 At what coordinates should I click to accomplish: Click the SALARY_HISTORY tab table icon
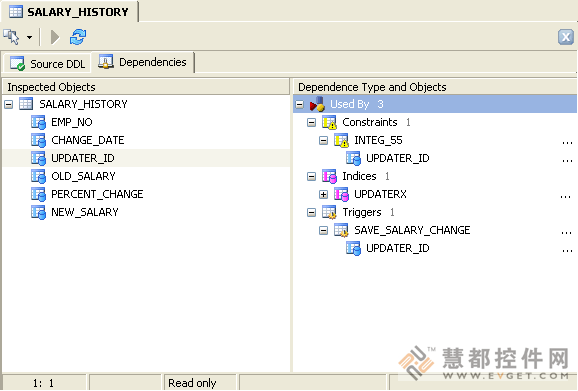tap(16, 12)
